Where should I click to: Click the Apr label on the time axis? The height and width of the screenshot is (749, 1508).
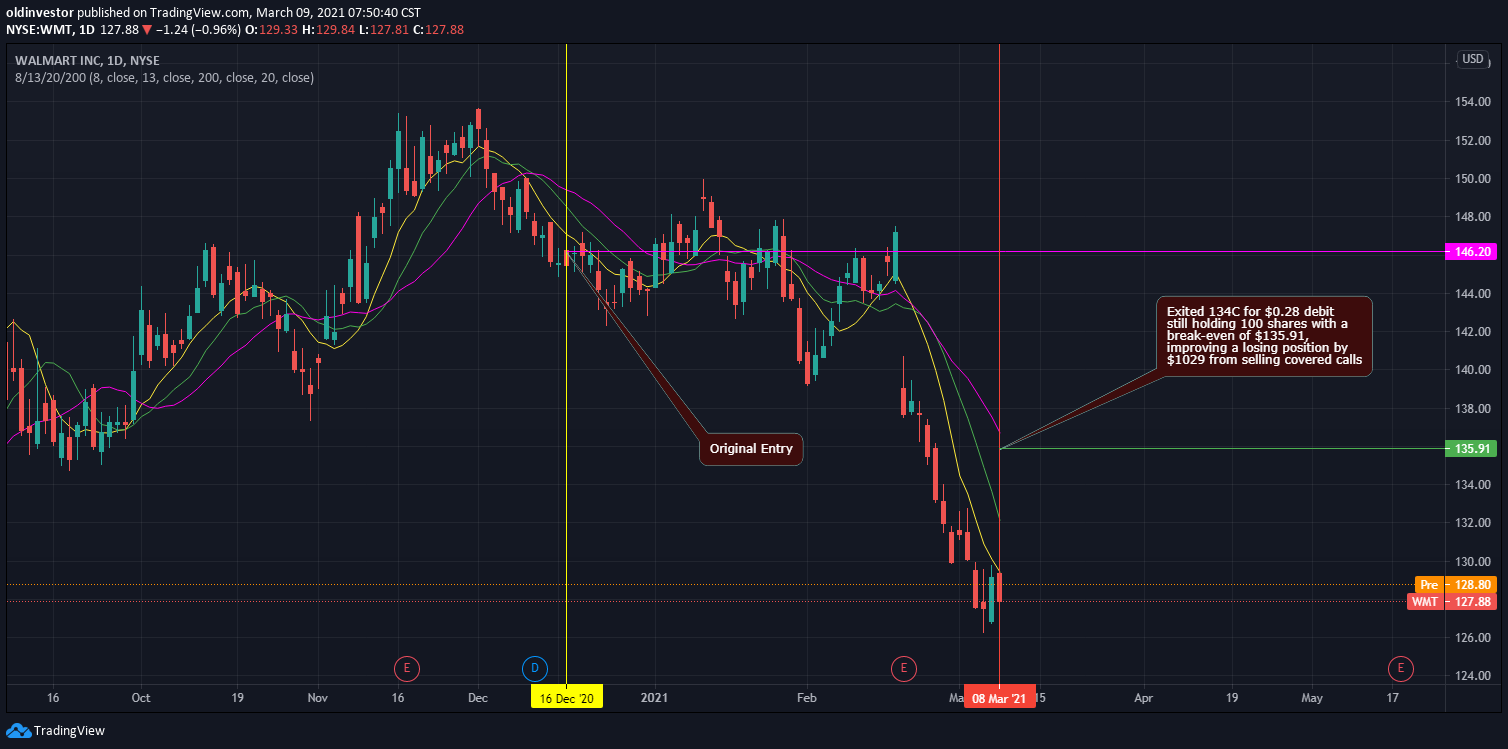tap(1144, 698)
